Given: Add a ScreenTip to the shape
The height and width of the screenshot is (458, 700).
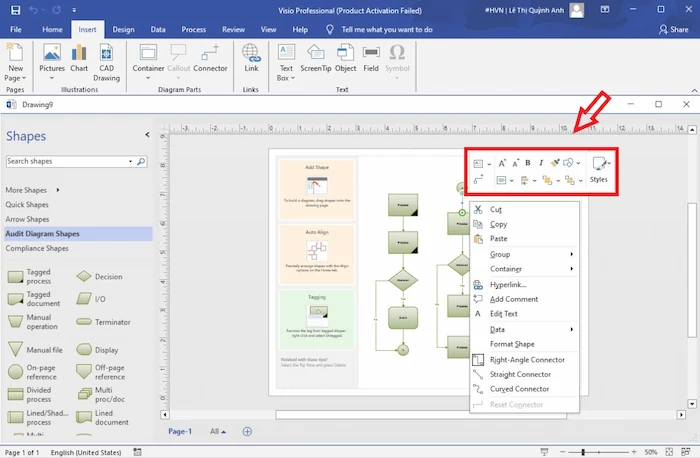Looking at the screenshot, I should click(x=316, y=58).
